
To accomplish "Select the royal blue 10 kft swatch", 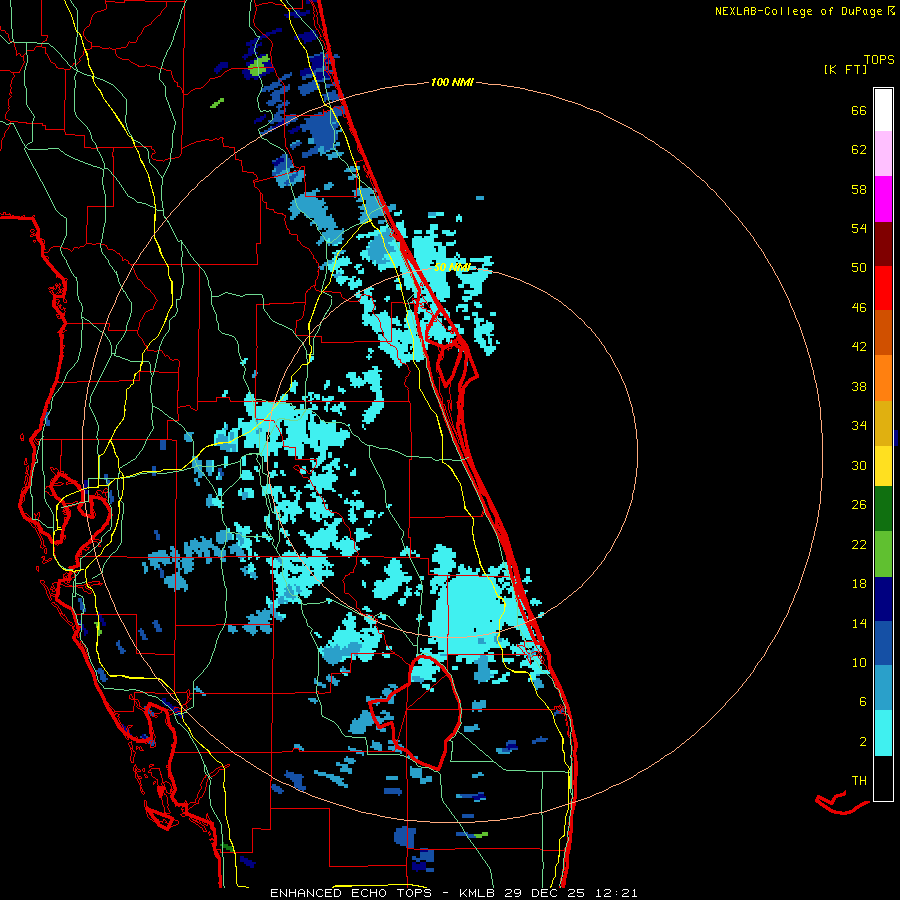I will point(883,643).
